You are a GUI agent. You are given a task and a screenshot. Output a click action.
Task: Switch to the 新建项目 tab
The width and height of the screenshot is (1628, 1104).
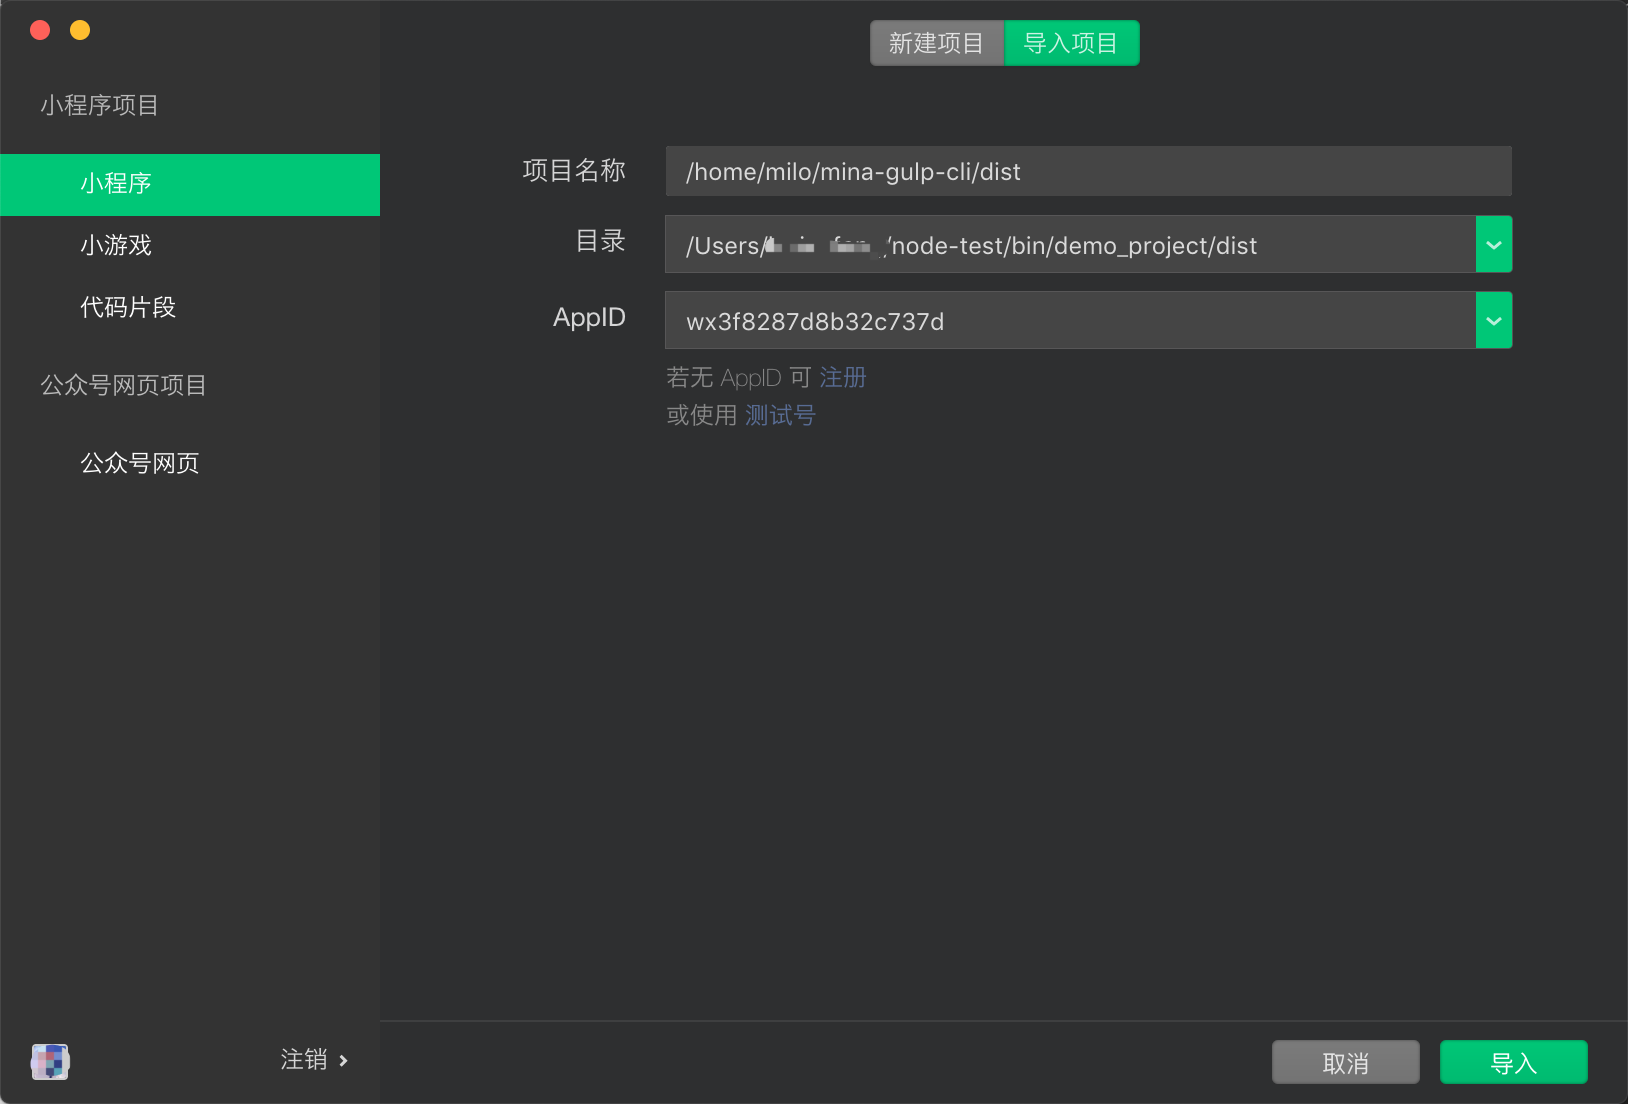pyautogui.click(x=937, y=43)
